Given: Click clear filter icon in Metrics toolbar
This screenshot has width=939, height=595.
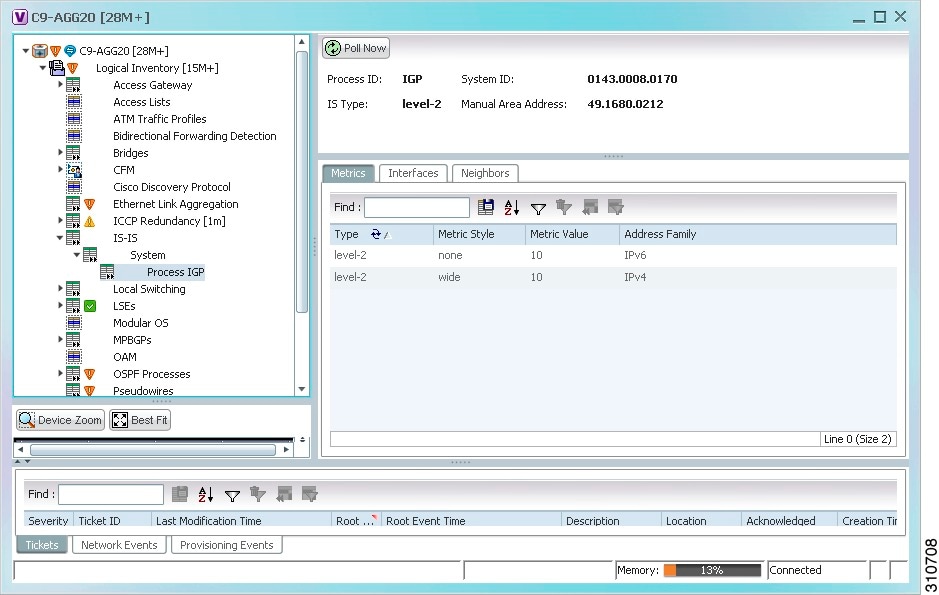Looking at the screenshot, I should tap(564, 207).
